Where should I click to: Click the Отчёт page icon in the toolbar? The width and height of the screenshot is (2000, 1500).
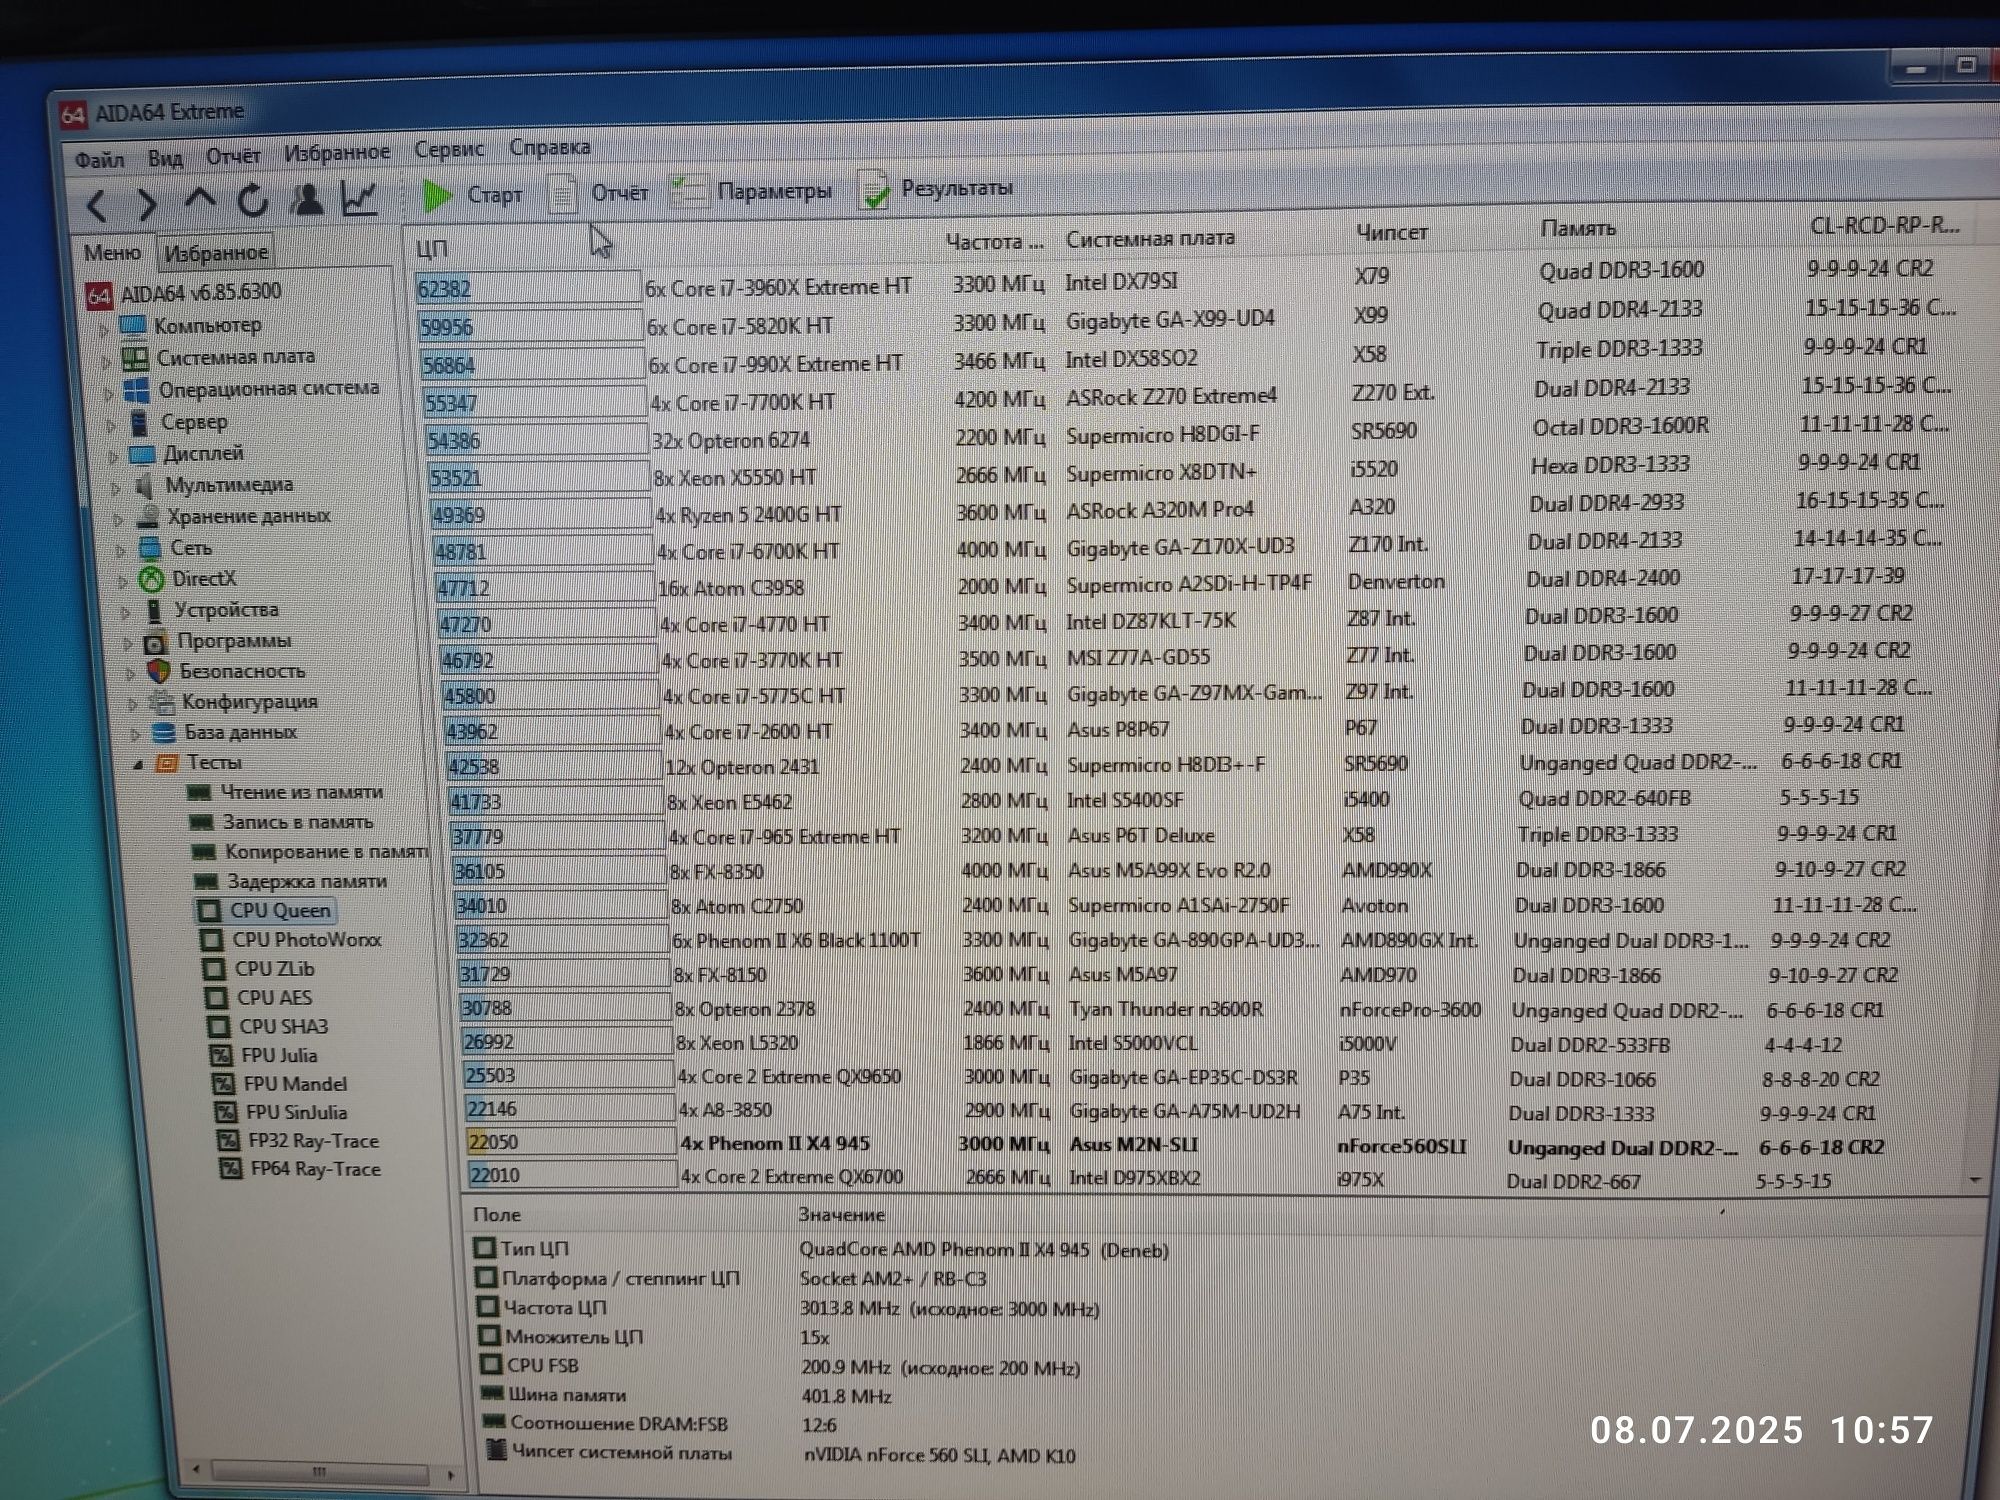pos(563,193)
